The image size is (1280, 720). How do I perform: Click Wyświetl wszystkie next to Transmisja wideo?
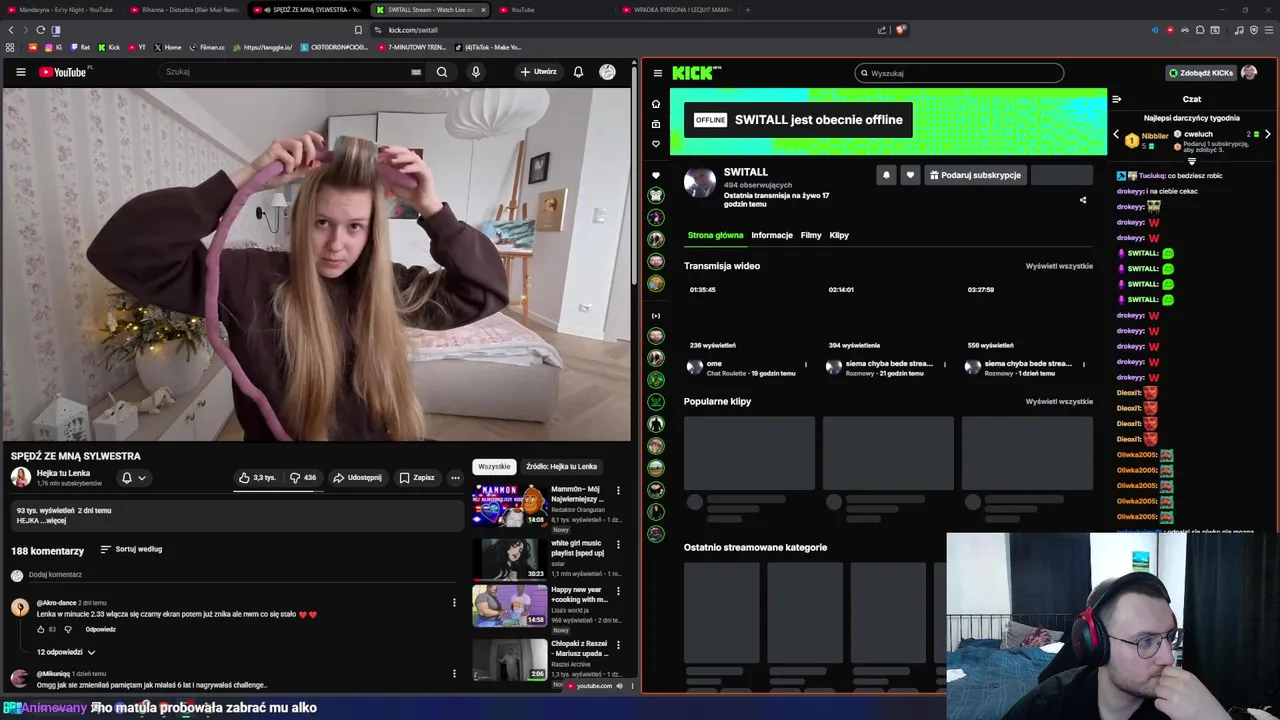tap(1059, 266)
